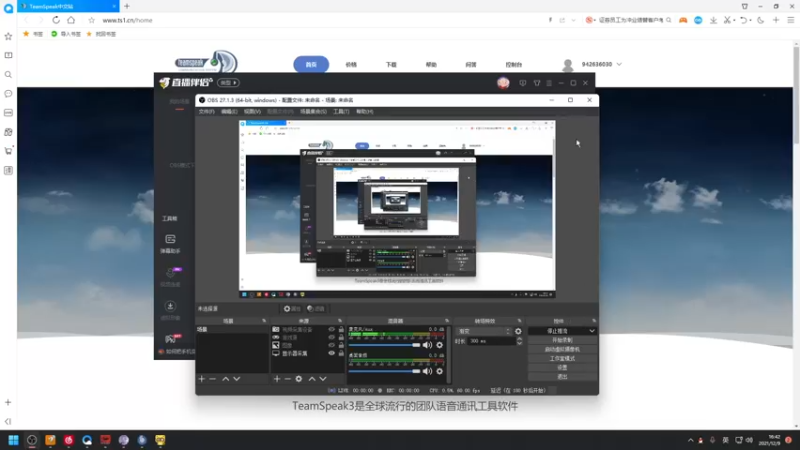Adjust Mic/Aux volume slider
Image resolution: width=800 pixels, height=450 pixels.
pyautogui.click(x=384, y=345)
